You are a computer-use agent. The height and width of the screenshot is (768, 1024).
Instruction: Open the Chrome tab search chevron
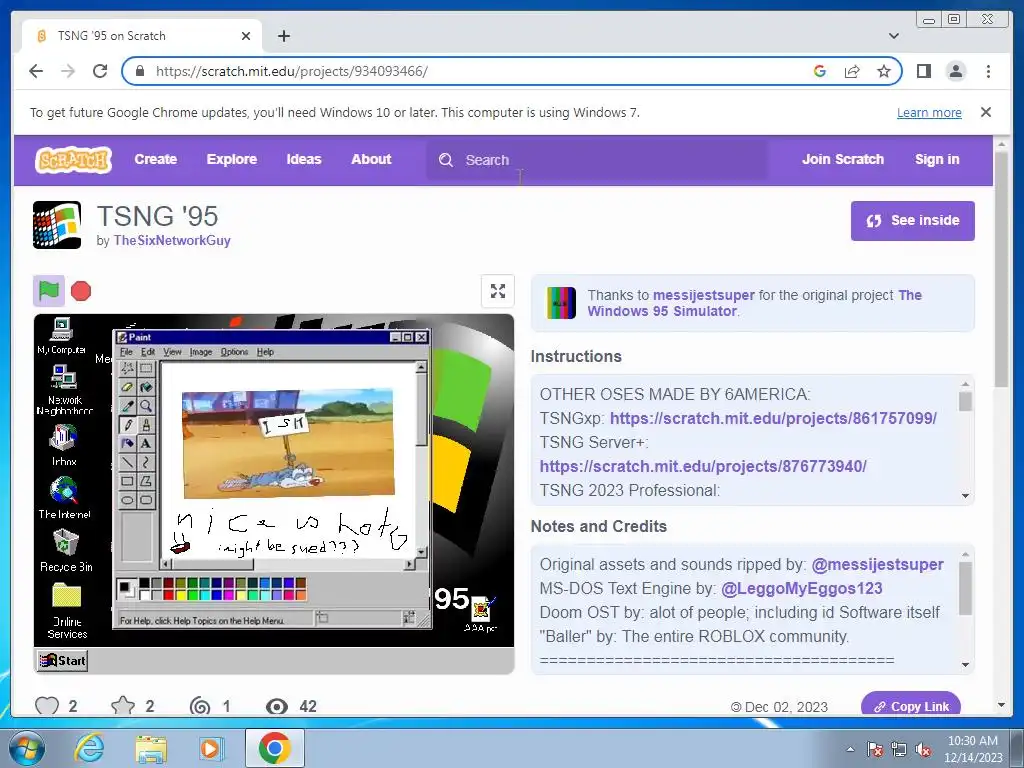pos(894,36)
